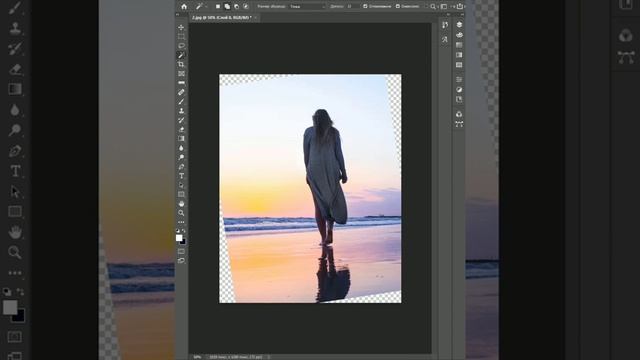Choose Subtract from Selection mode
Screen dimensions: 640x360
point(236,7)
